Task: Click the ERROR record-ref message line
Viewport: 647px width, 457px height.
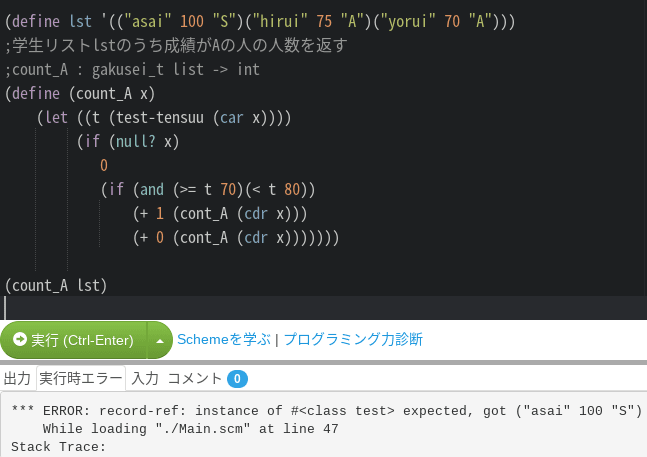Action: click(327, 411)
